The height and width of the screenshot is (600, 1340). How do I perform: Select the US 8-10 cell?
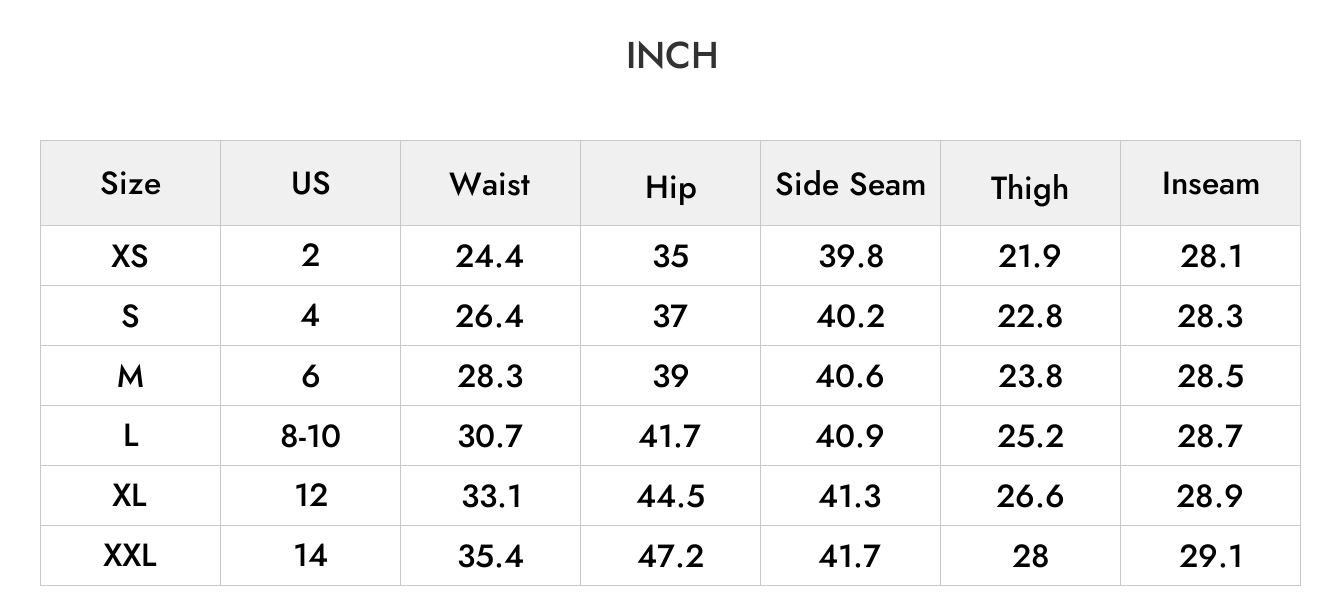(x=310, y=436)
